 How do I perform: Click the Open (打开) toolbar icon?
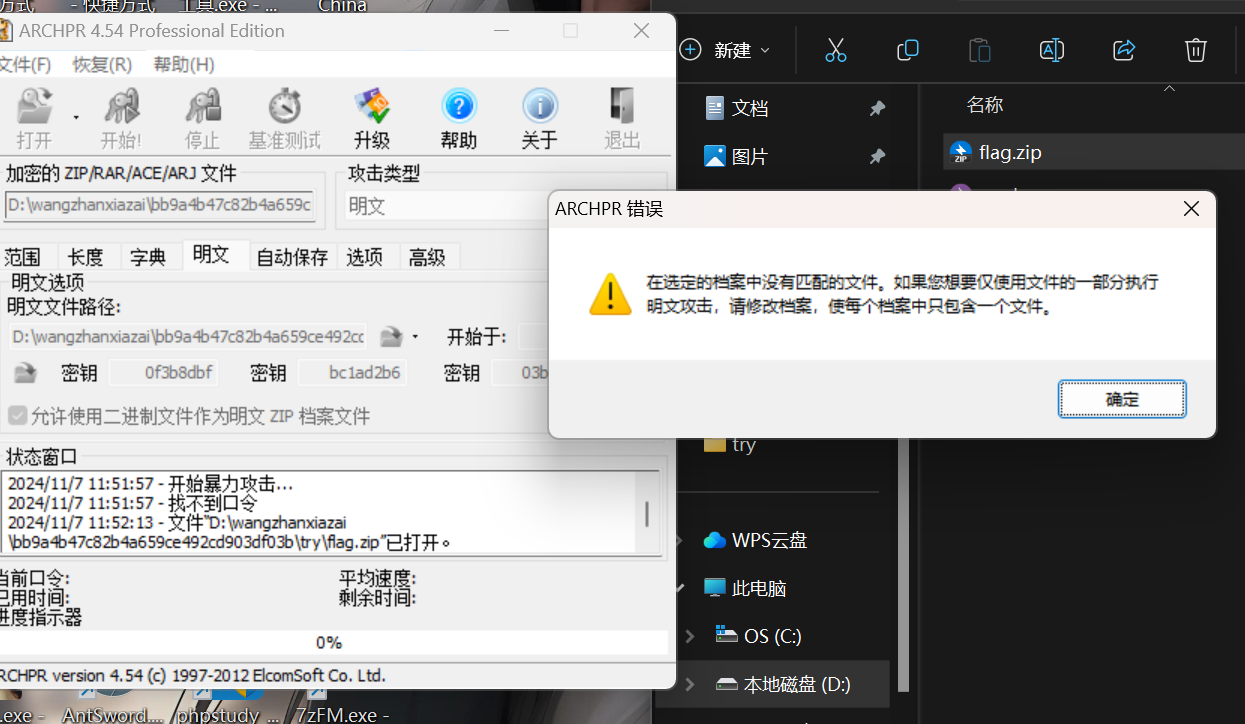(x=35, y=118)
